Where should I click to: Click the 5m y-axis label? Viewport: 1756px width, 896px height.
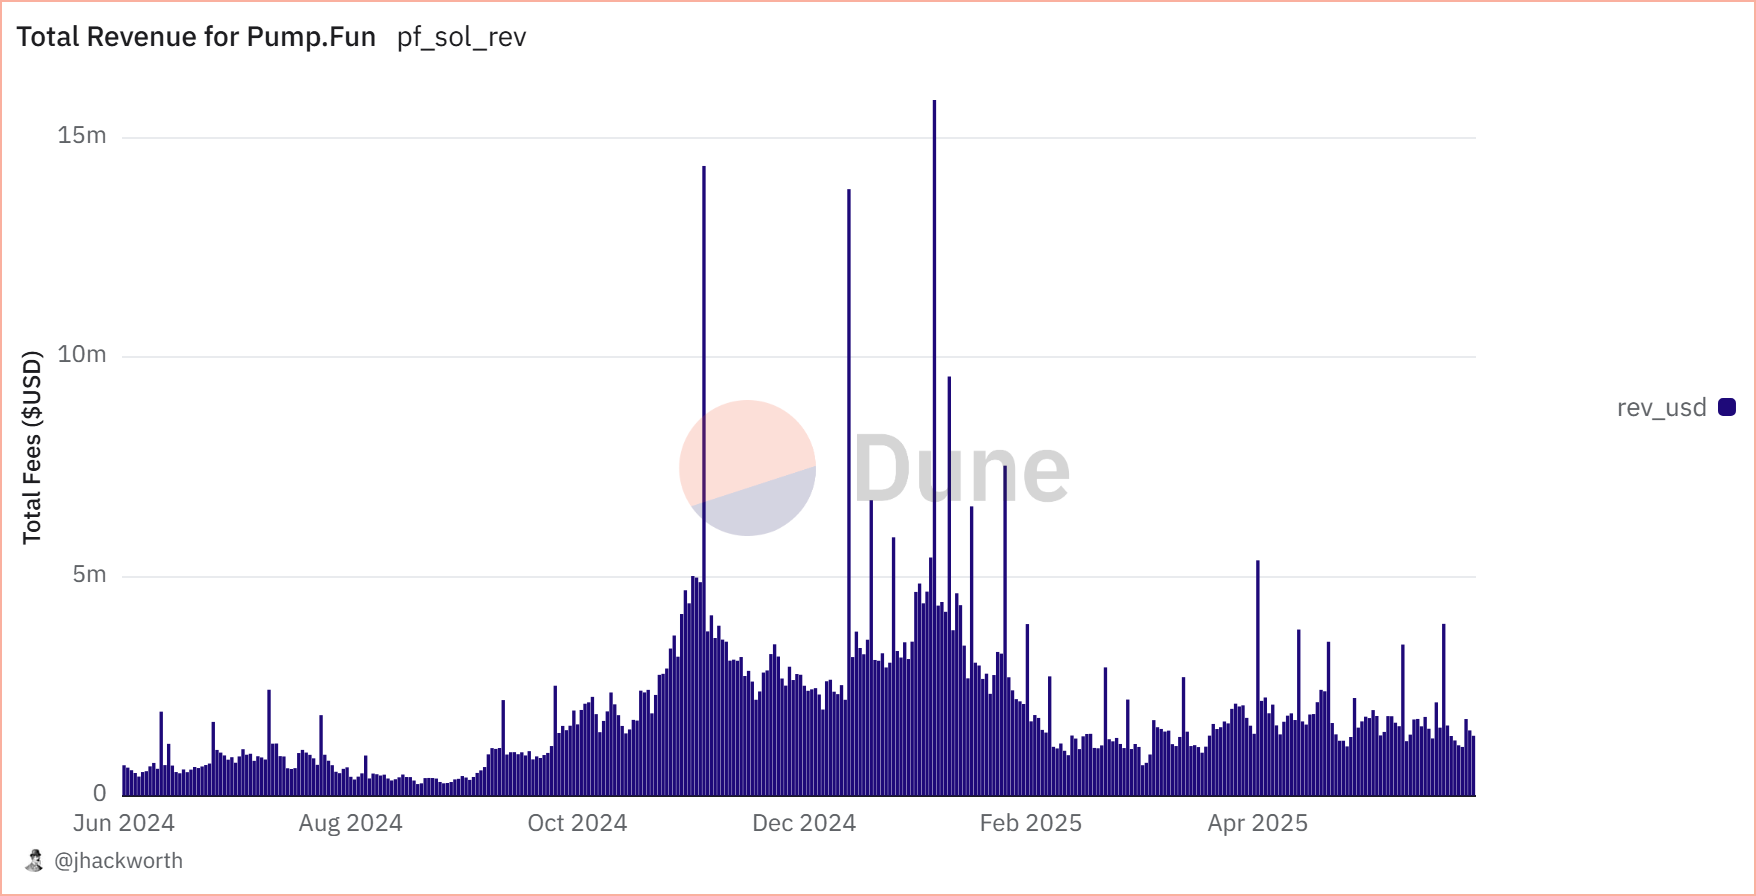click(89, 574)
